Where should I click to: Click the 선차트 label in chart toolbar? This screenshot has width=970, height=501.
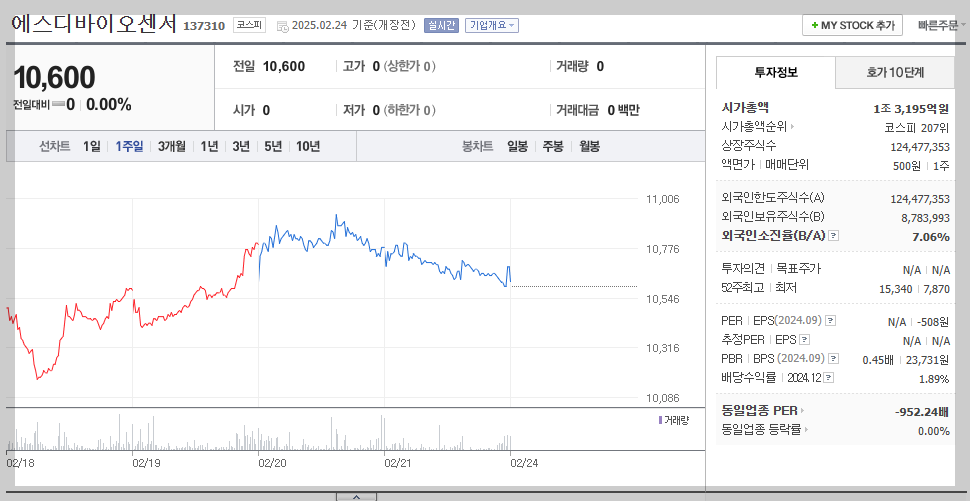[x=54, y=147]
